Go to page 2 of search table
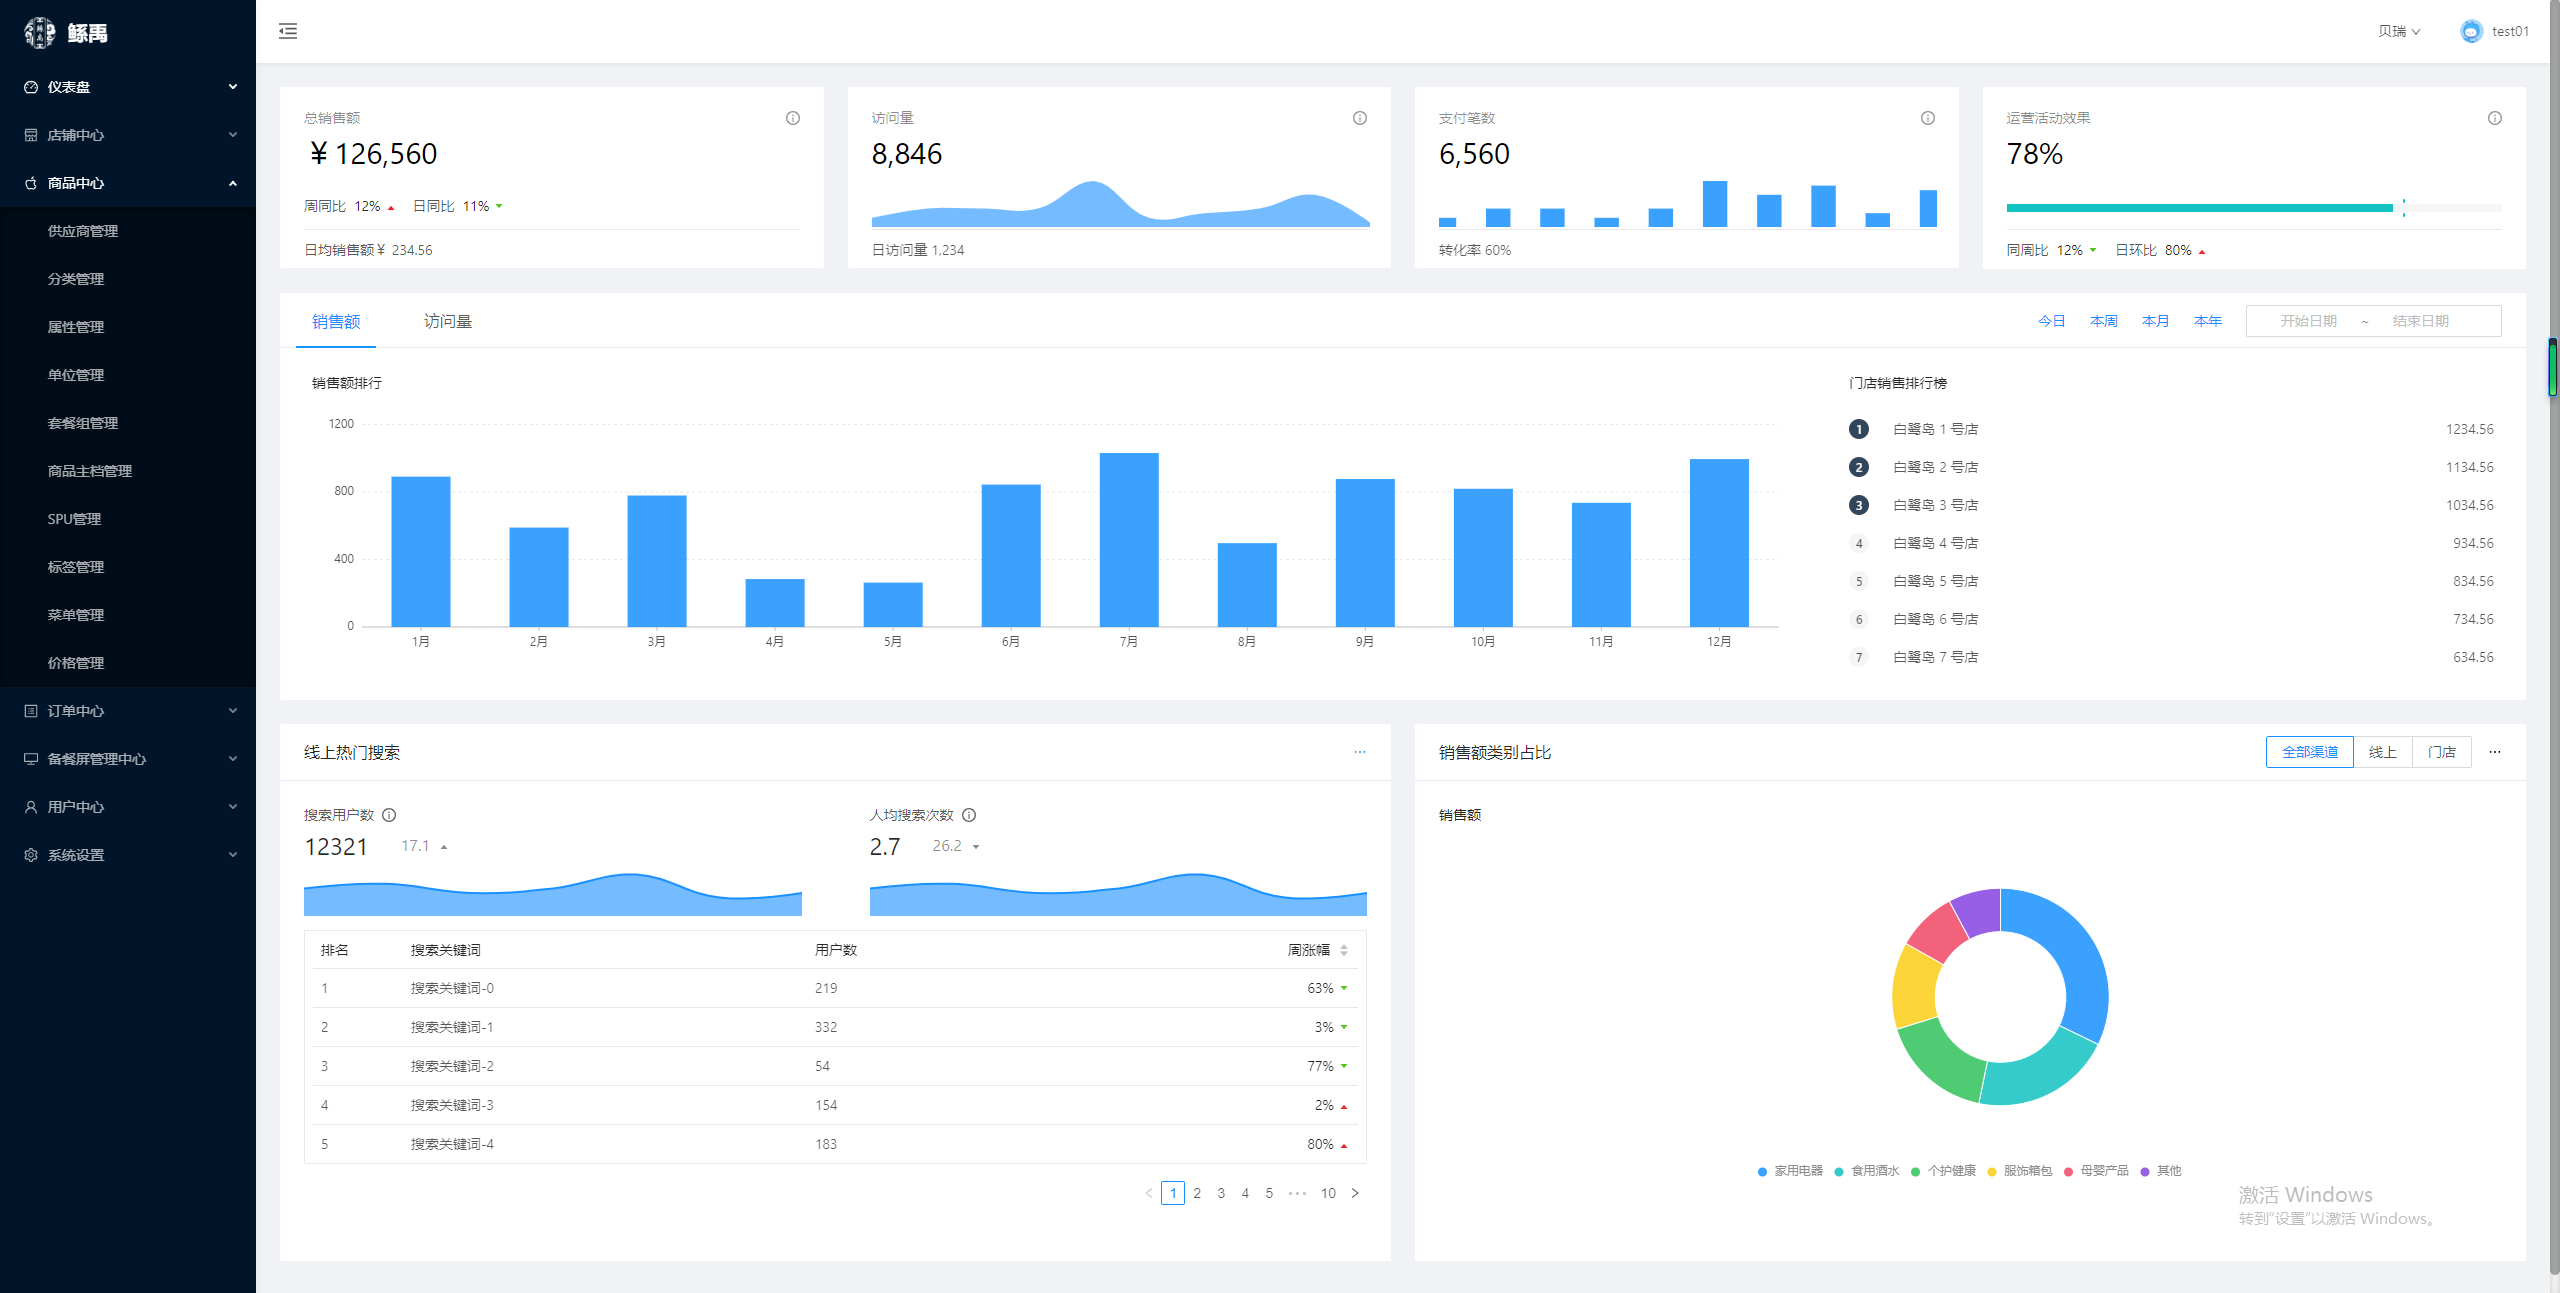Image resolution: width=2560 pixels, height=1293 pixels. (x=1197, y=1193)
